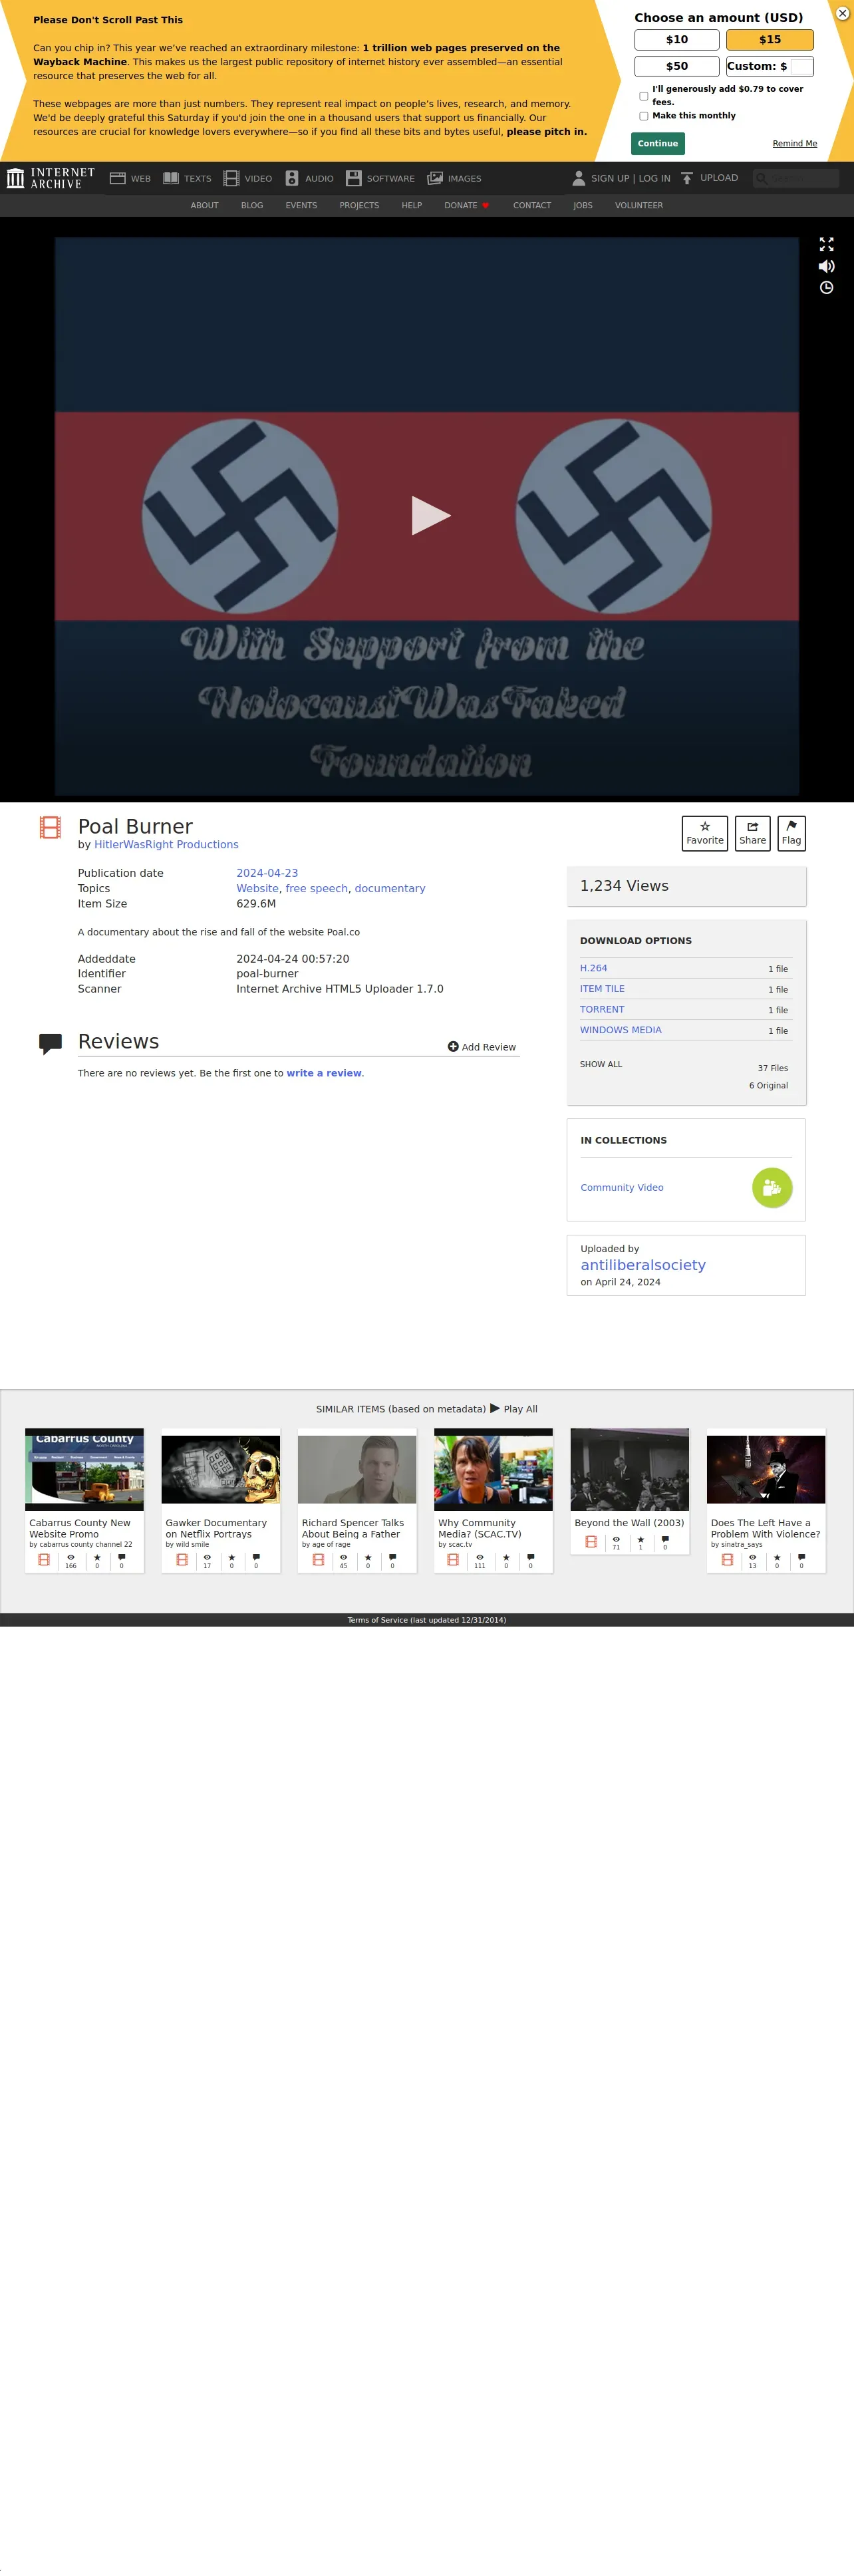The width and height of the screenshot is (854, 2576).
Task: Open the Texts section icon
Action: click(x=171, y=178)
